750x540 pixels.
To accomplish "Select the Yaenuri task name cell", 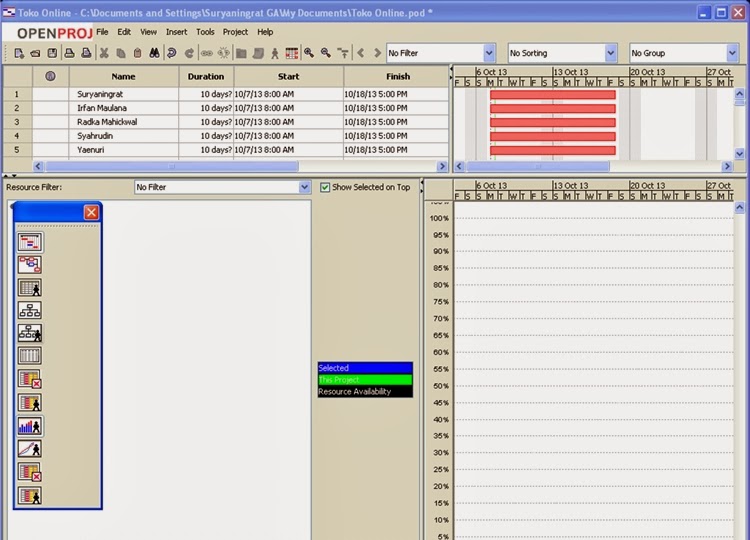I will [x=124, y=150].
